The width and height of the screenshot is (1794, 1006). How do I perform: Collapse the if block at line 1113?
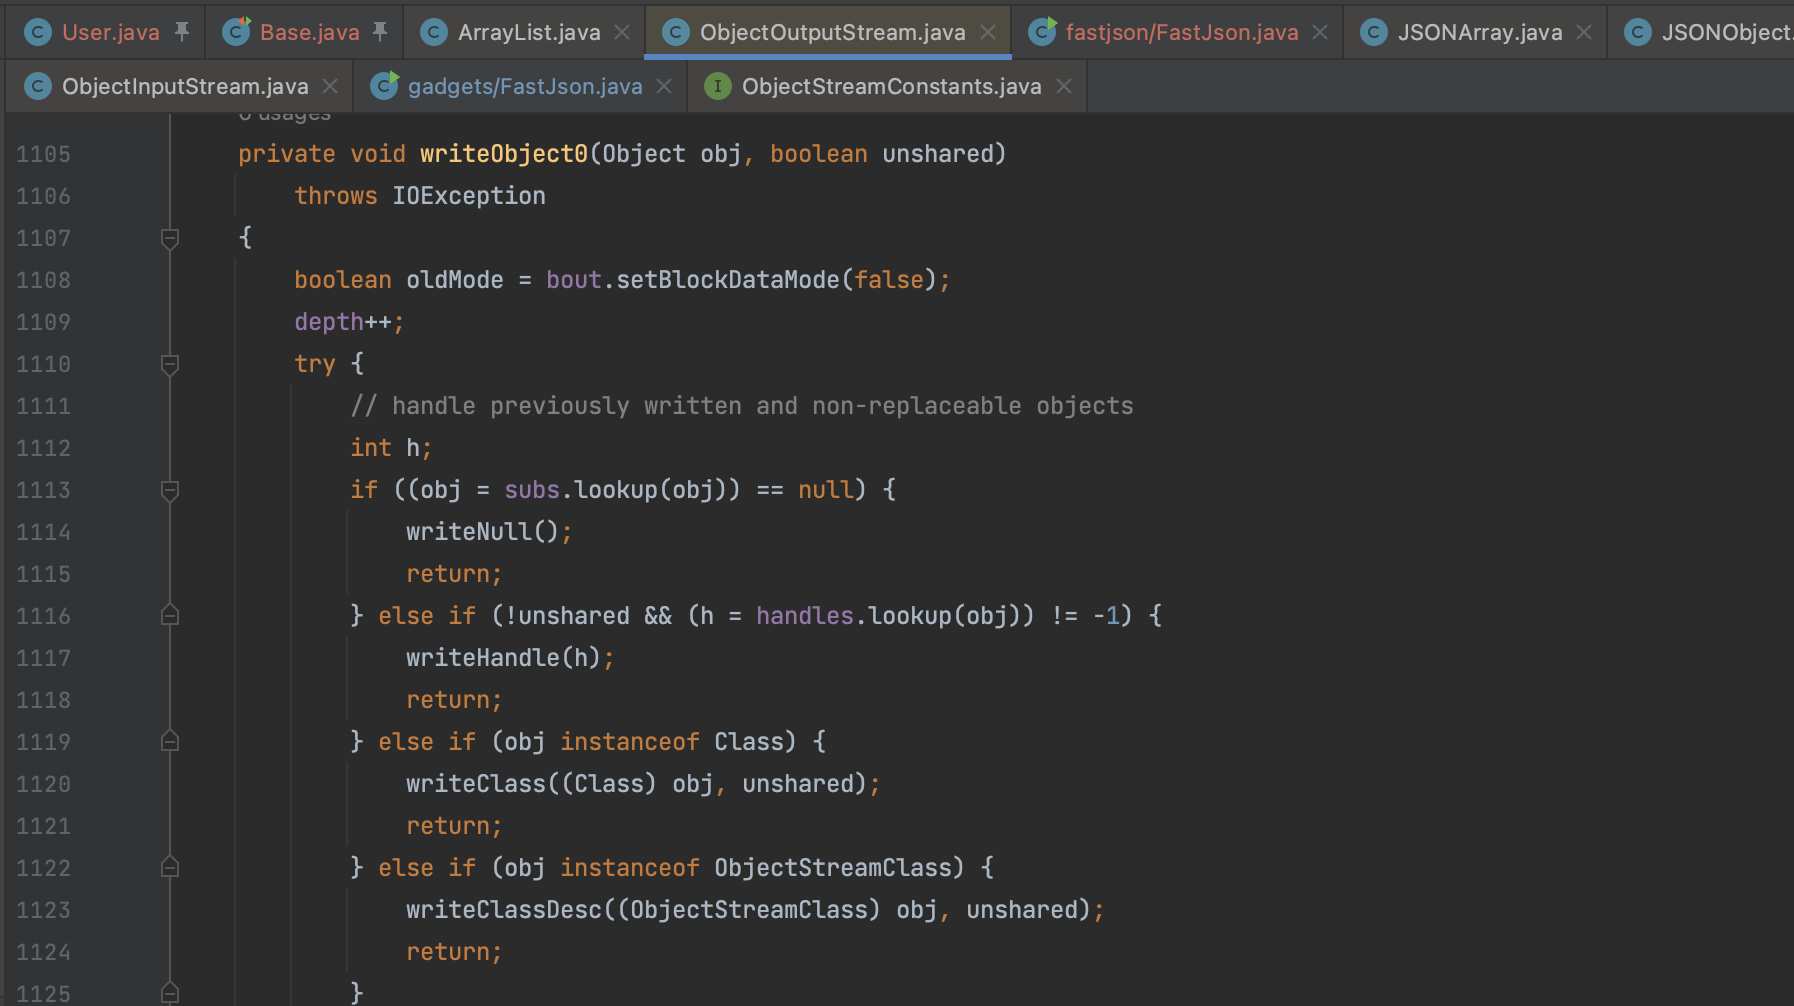[x=170, y=490]
